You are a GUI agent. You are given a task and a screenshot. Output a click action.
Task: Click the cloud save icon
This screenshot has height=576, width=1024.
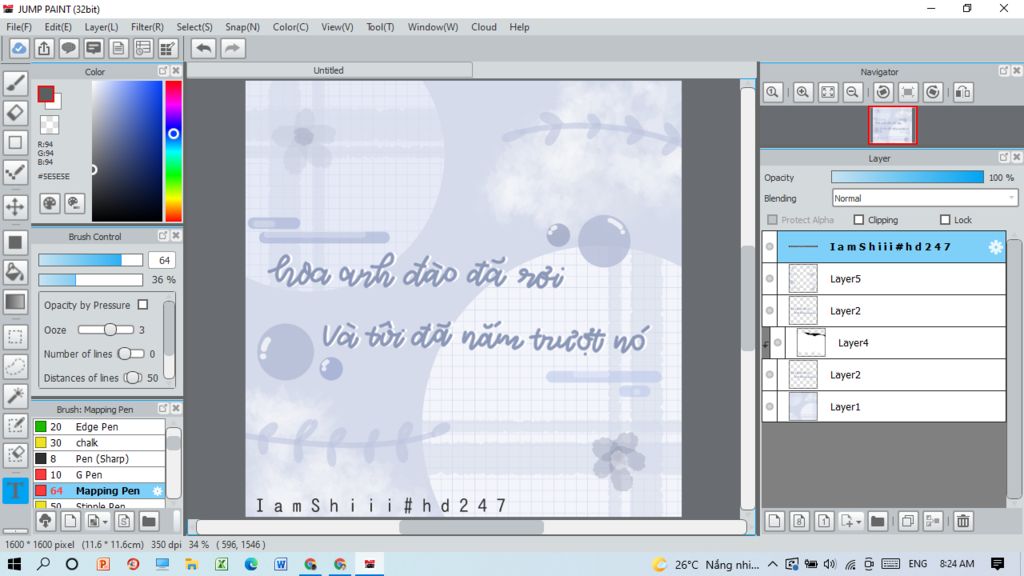(19, 48)
